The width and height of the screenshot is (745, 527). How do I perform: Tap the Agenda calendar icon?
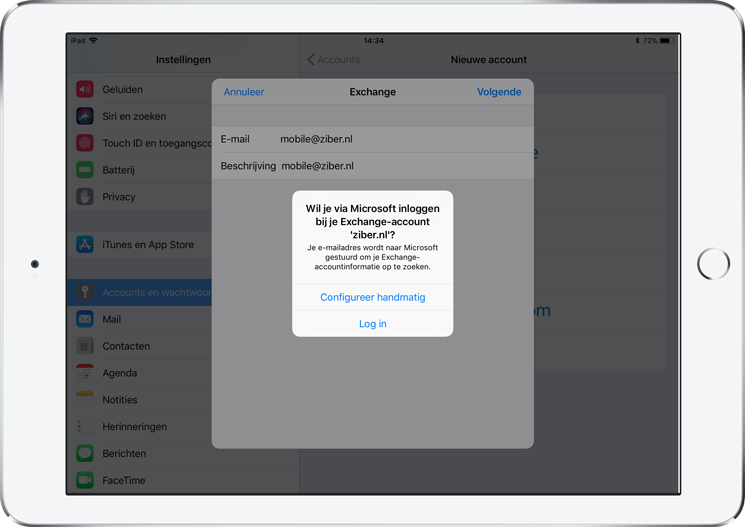tap(85, 373)
